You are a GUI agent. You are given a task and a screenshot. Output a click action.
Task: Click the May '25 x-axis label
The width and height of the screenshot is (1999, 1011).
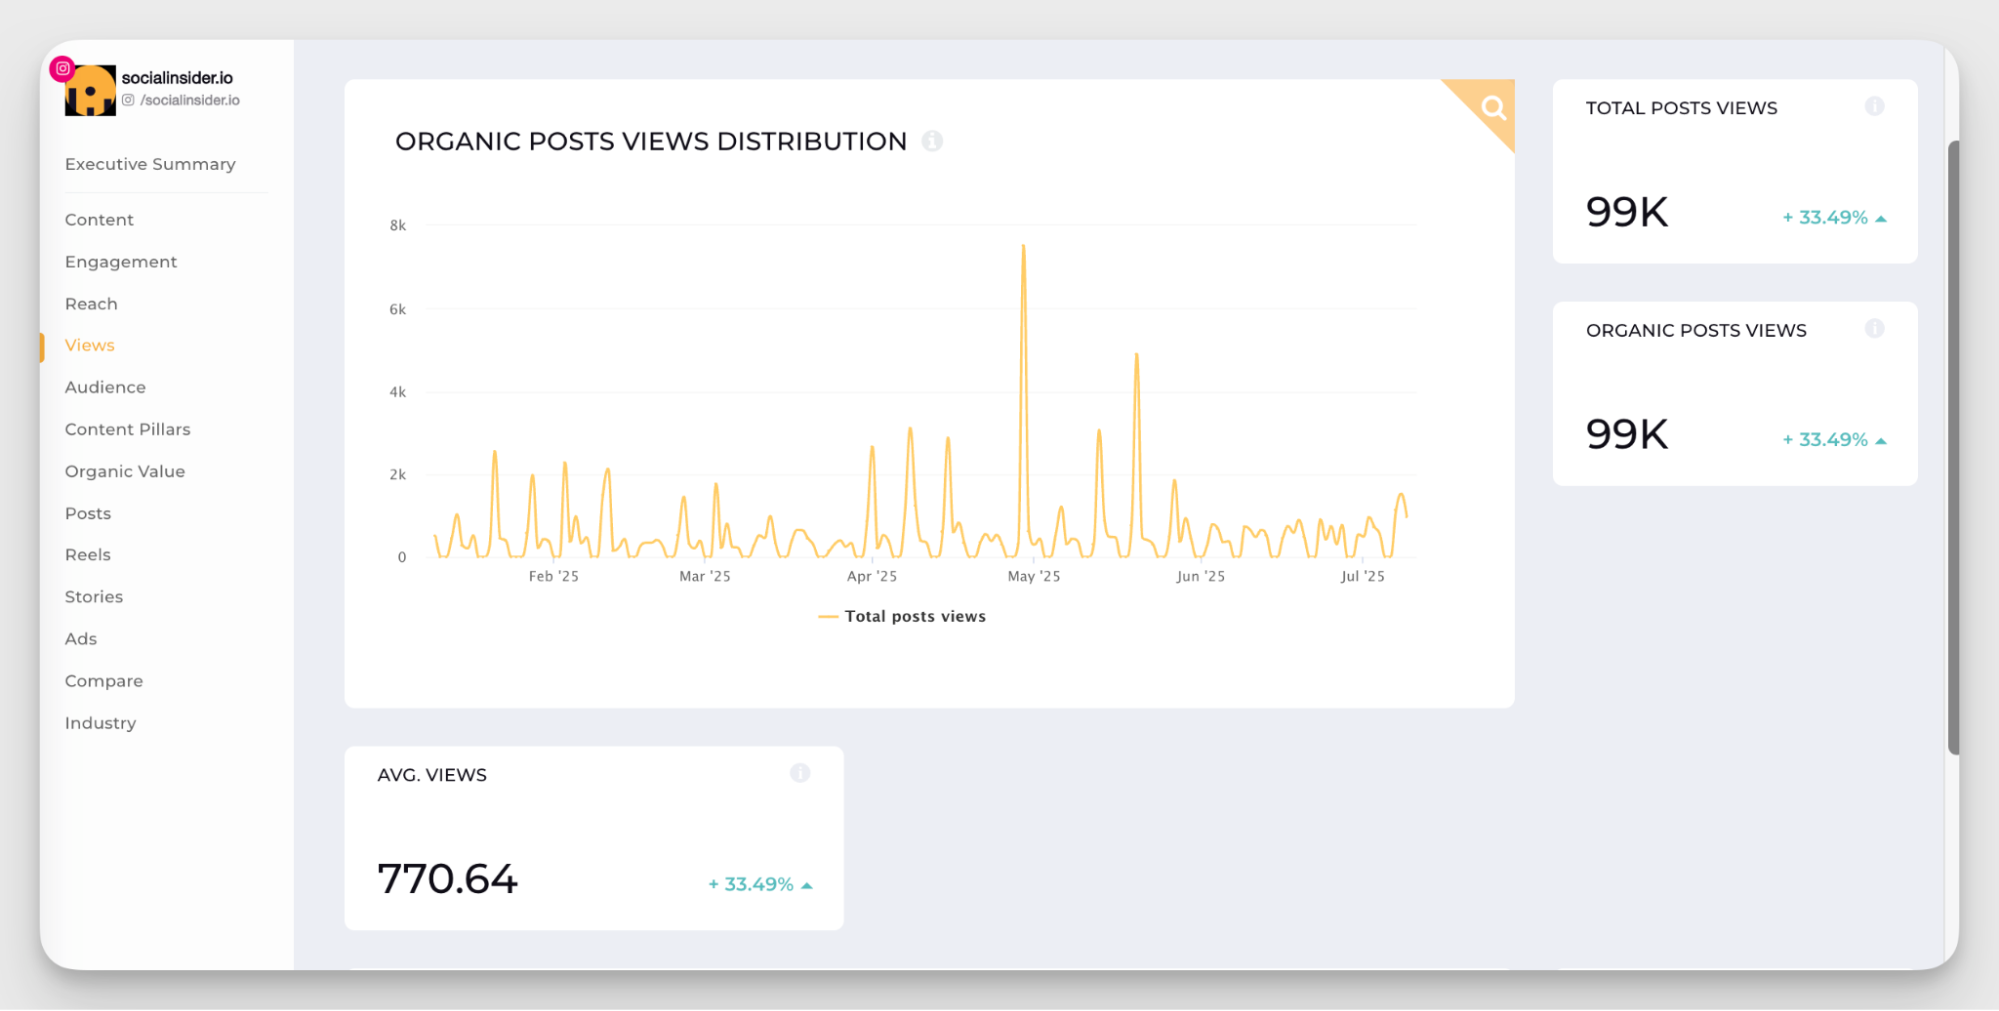coord(1034,576)
